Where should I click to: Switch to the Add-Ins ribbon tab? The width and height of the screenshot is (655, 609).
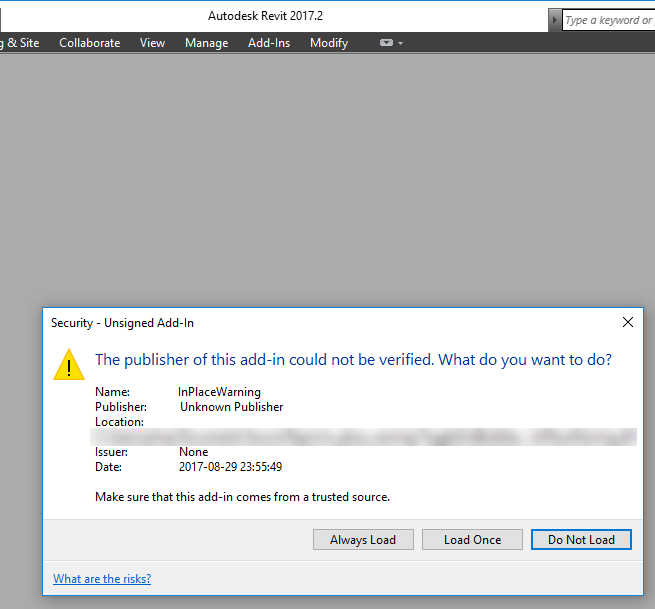point(269,43)
